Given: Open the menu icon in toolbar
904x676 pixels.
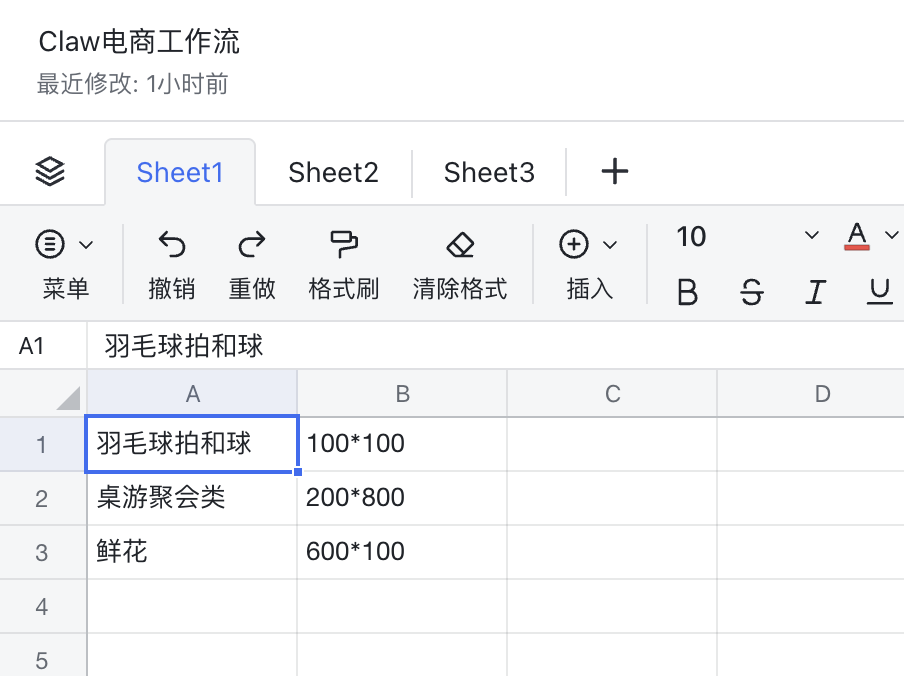Looking at the screenshot, I should point(51,244).
